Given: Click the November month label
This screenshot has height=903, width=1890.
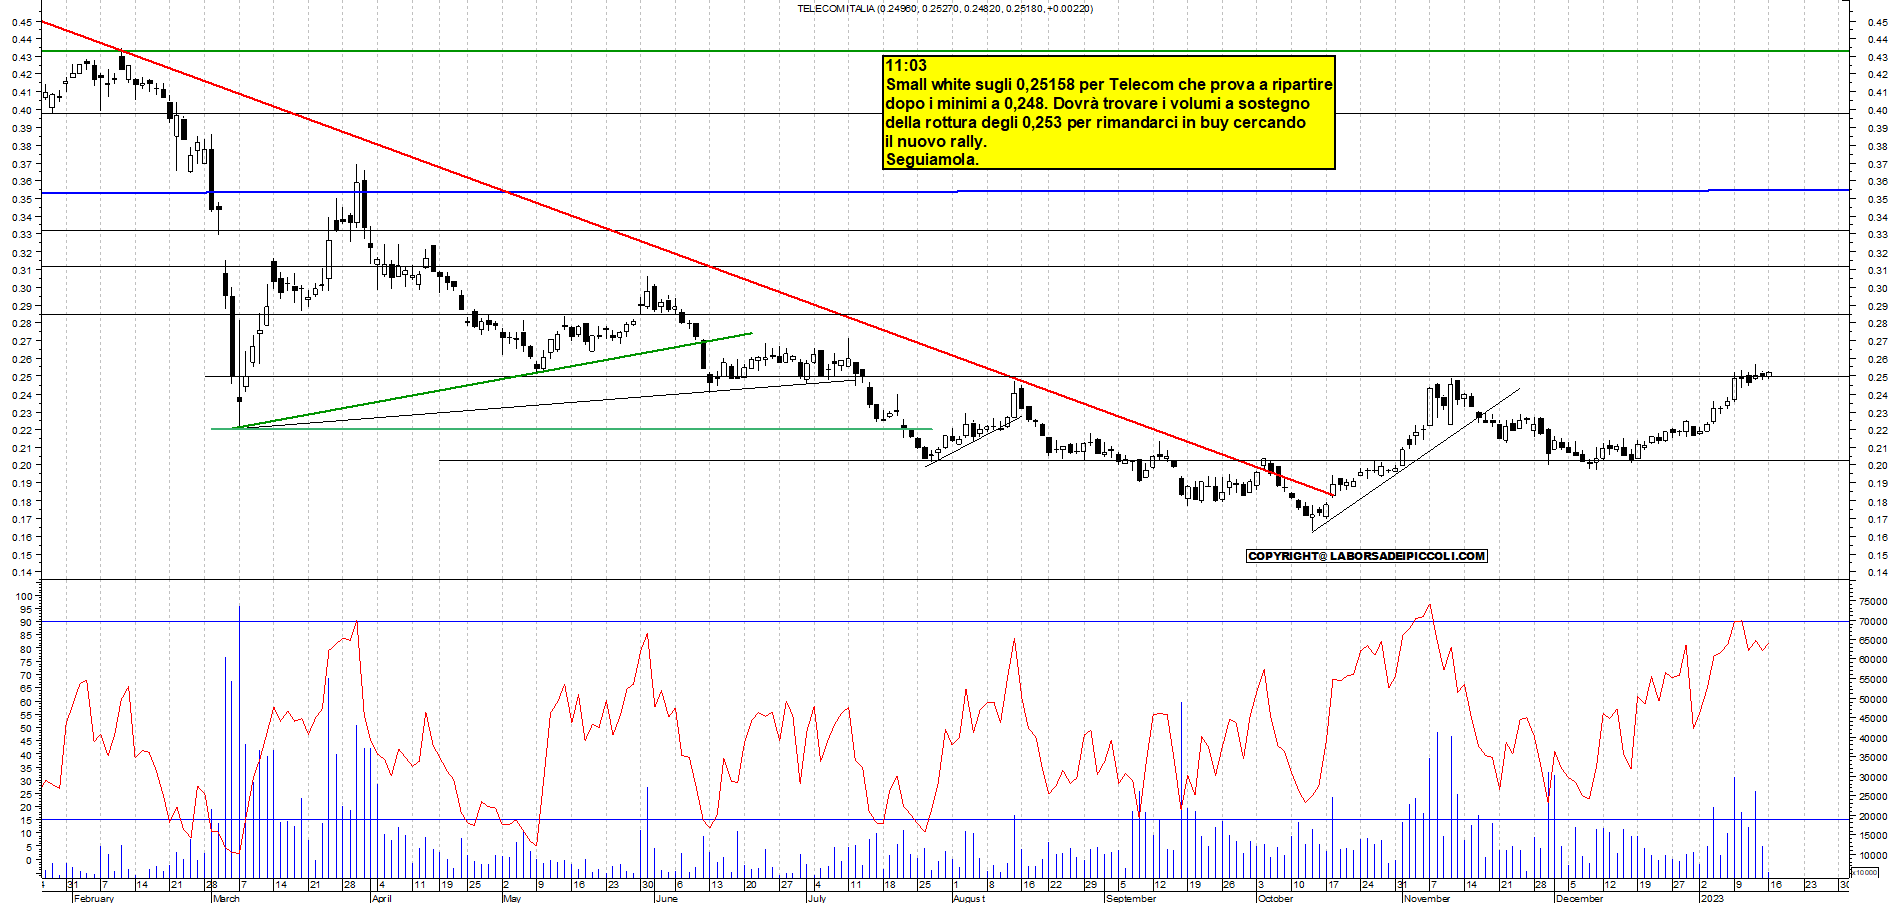Looking at the screenshot, I should click(1427, 898).
